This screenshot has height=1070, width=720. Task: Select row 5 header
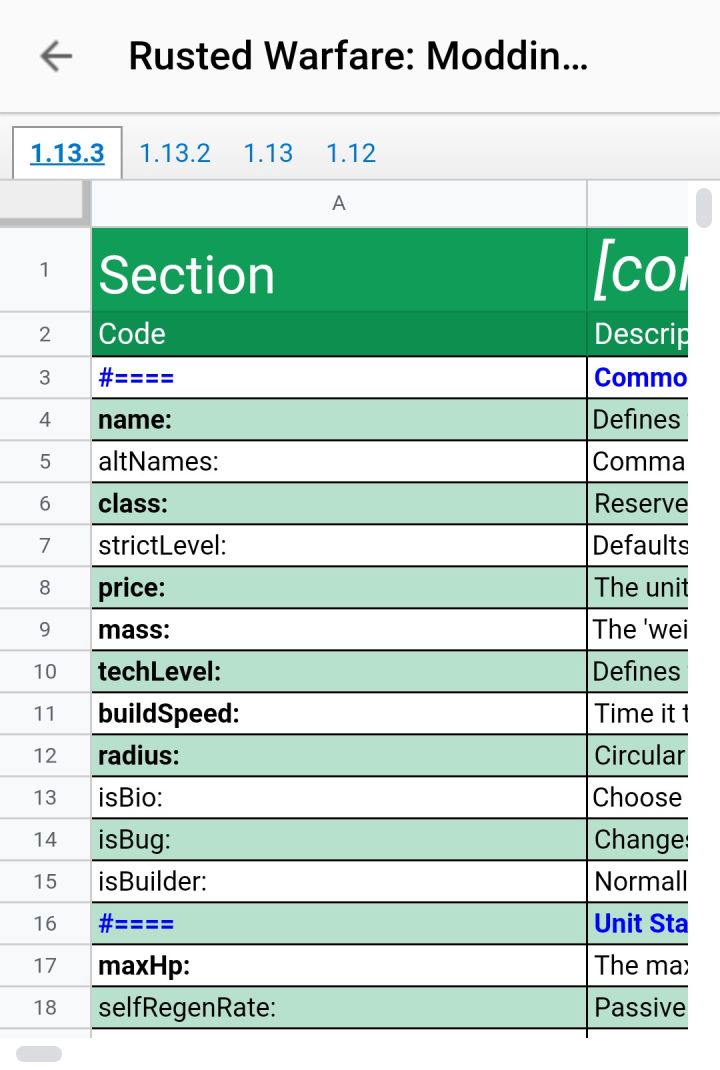pos(45,461)
